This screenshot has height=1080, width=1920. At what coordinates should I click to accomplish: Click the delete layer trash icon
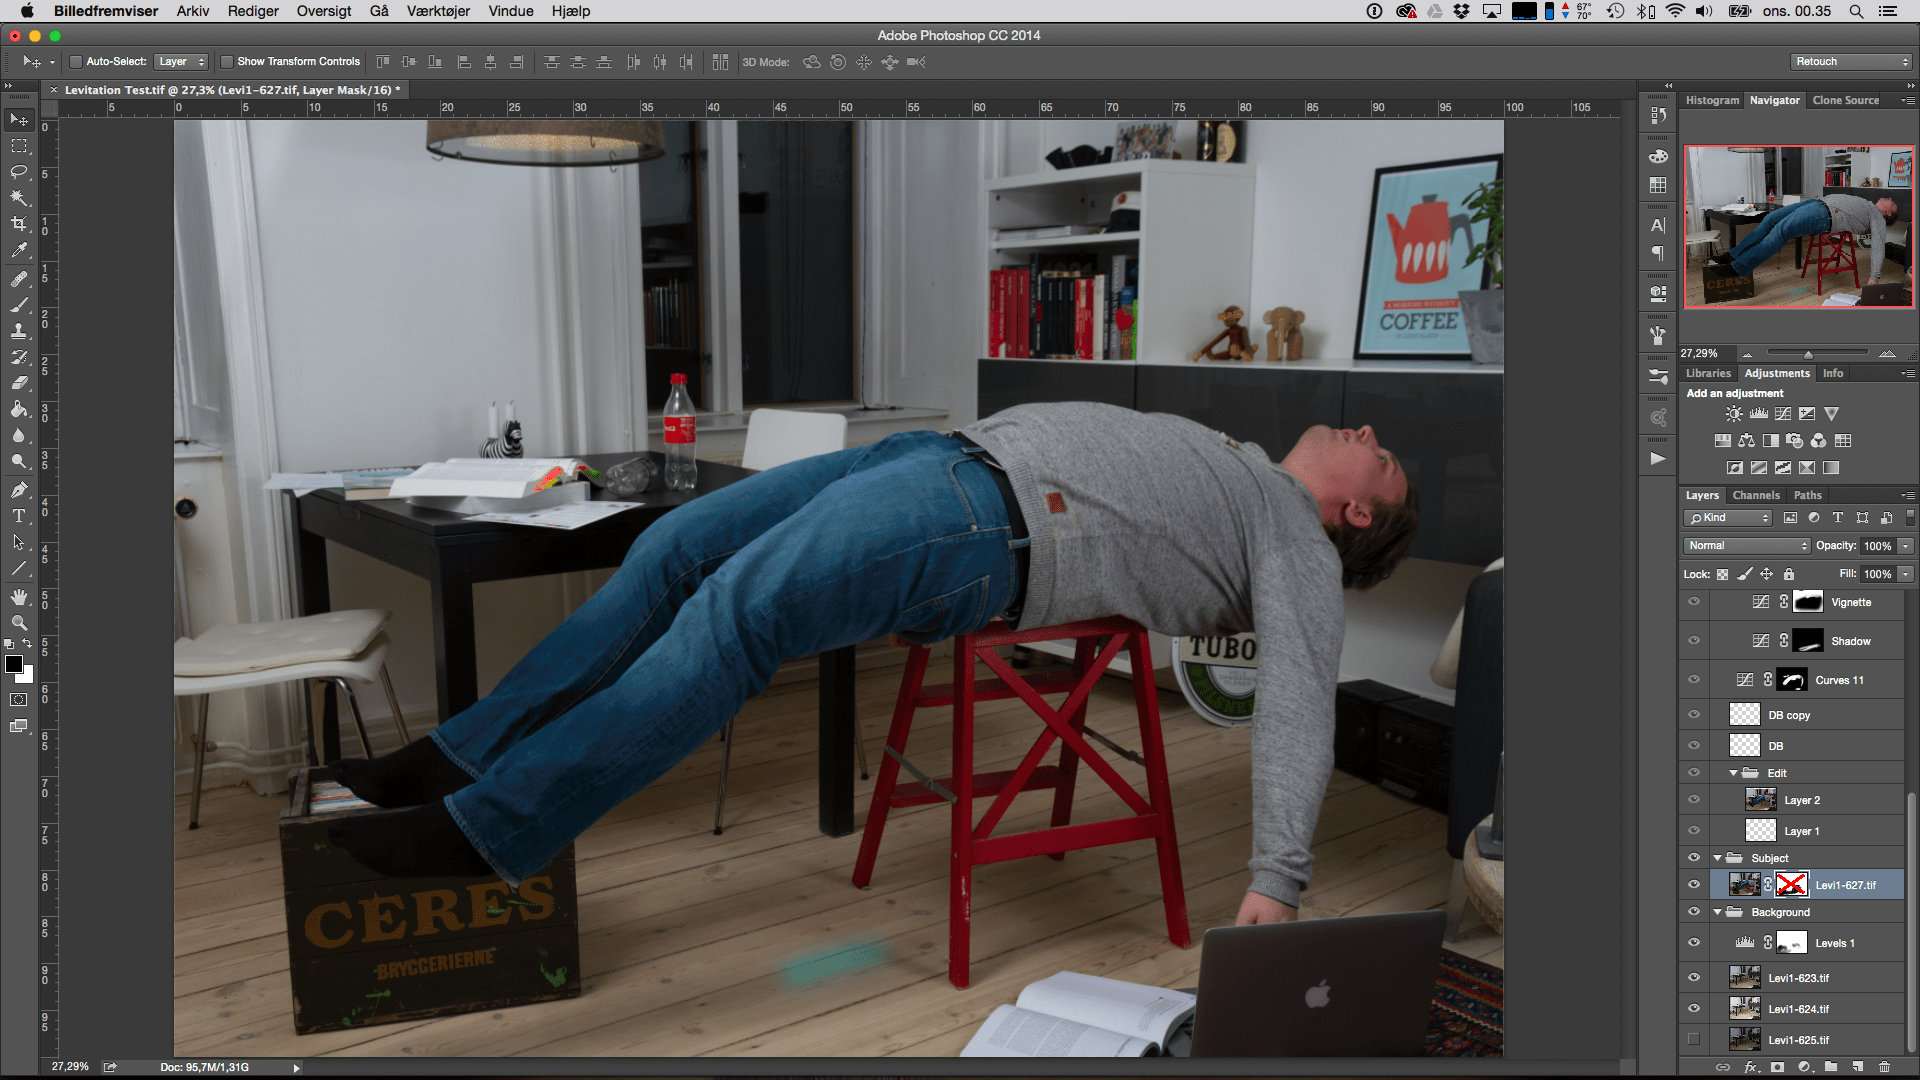coord(1884,1067)
